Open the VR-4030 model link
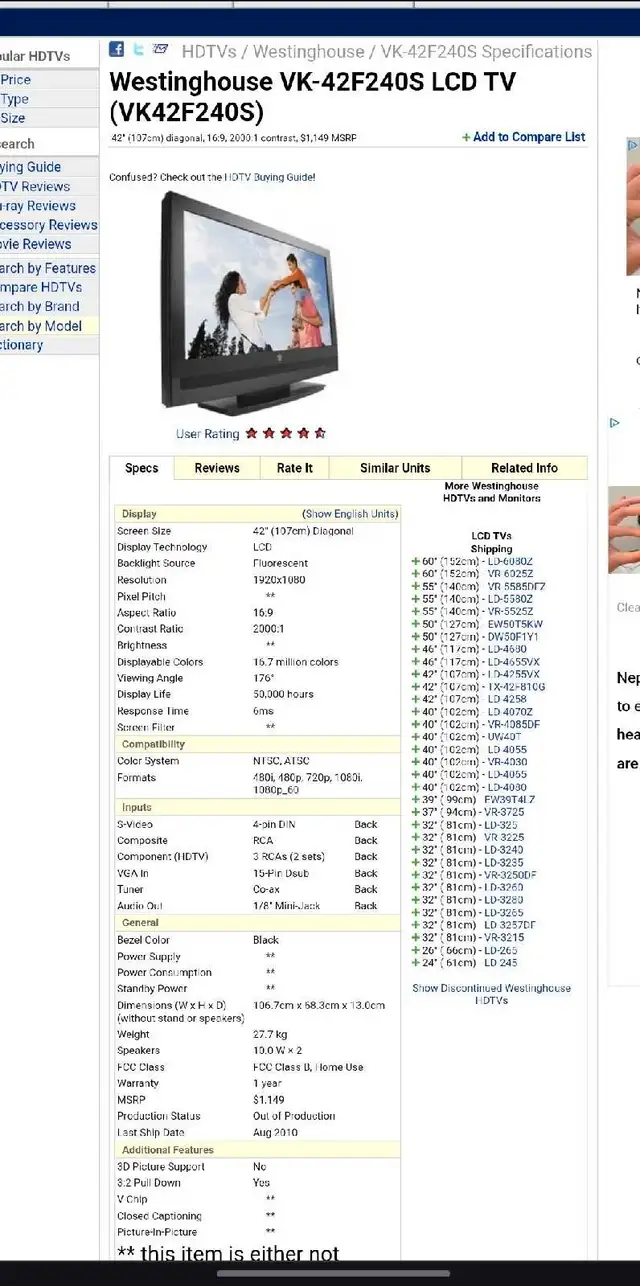 [506, 762]
